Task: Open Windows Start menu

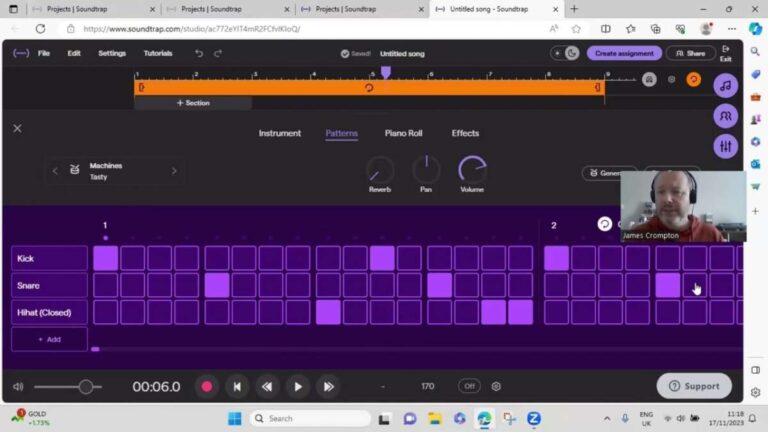Action: click(235, 418)
